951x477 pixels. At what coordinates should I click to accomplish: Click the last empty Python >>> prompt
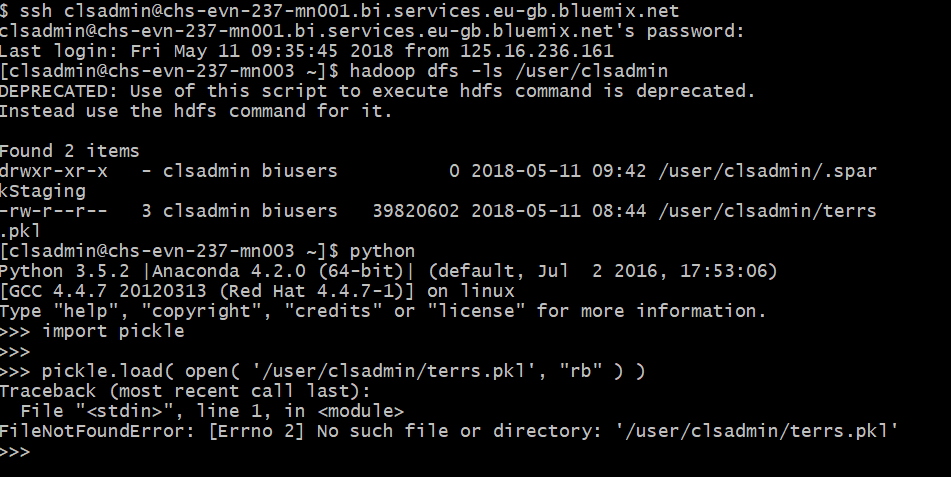click(15, 452)
